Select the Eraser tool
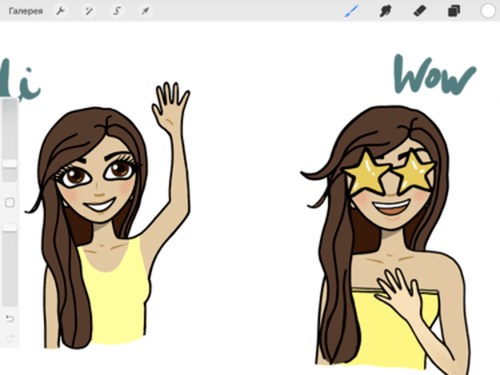Viewport: 500px width, 375px height. [420, 11]
